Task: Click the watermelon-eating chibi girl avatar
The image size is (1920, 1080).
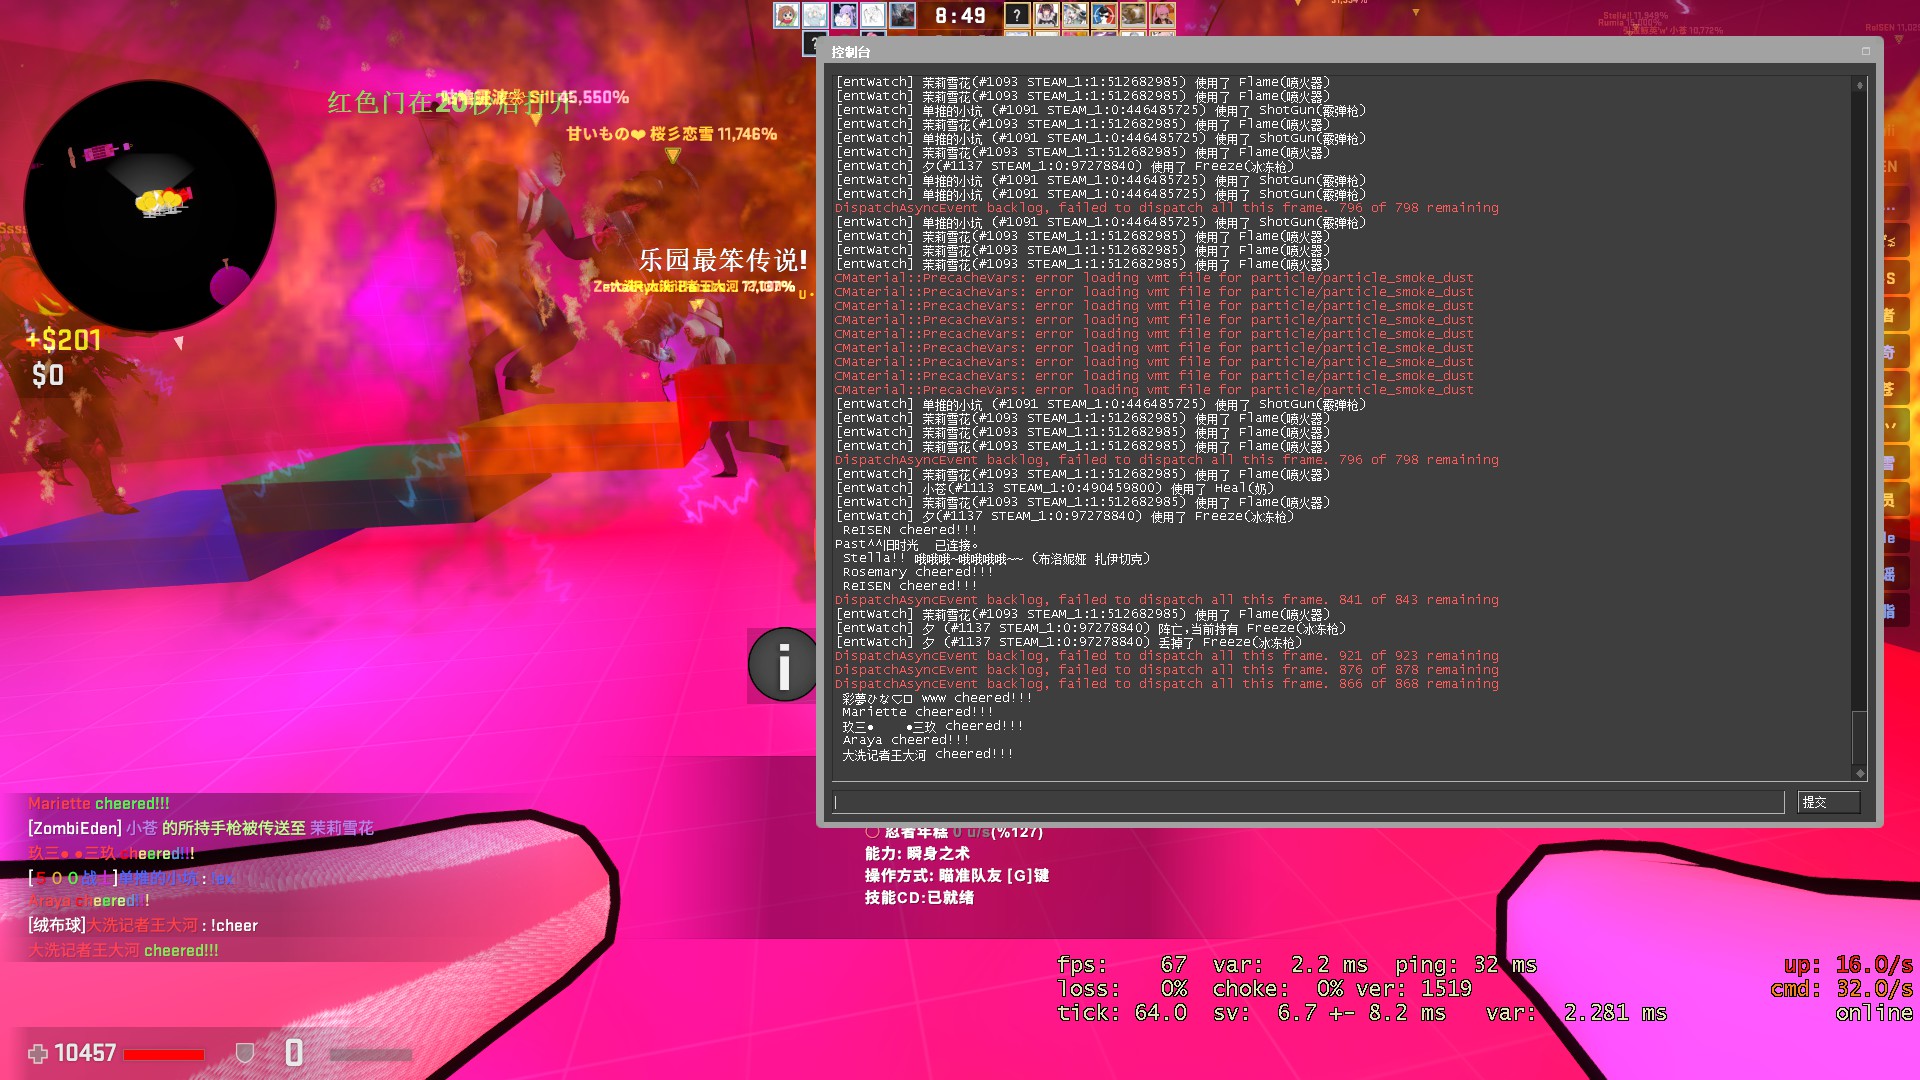Action: [786, 15]
